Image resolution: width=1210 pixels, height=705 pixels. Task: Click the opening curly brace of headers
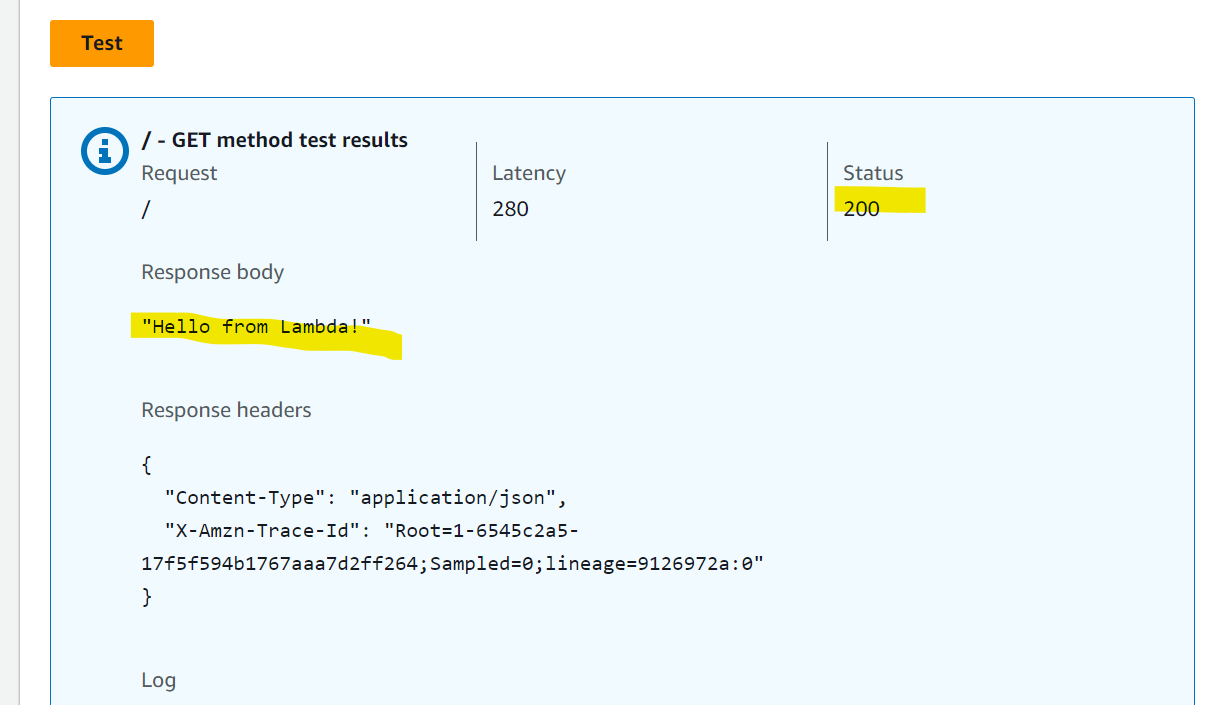coord(147,465)
